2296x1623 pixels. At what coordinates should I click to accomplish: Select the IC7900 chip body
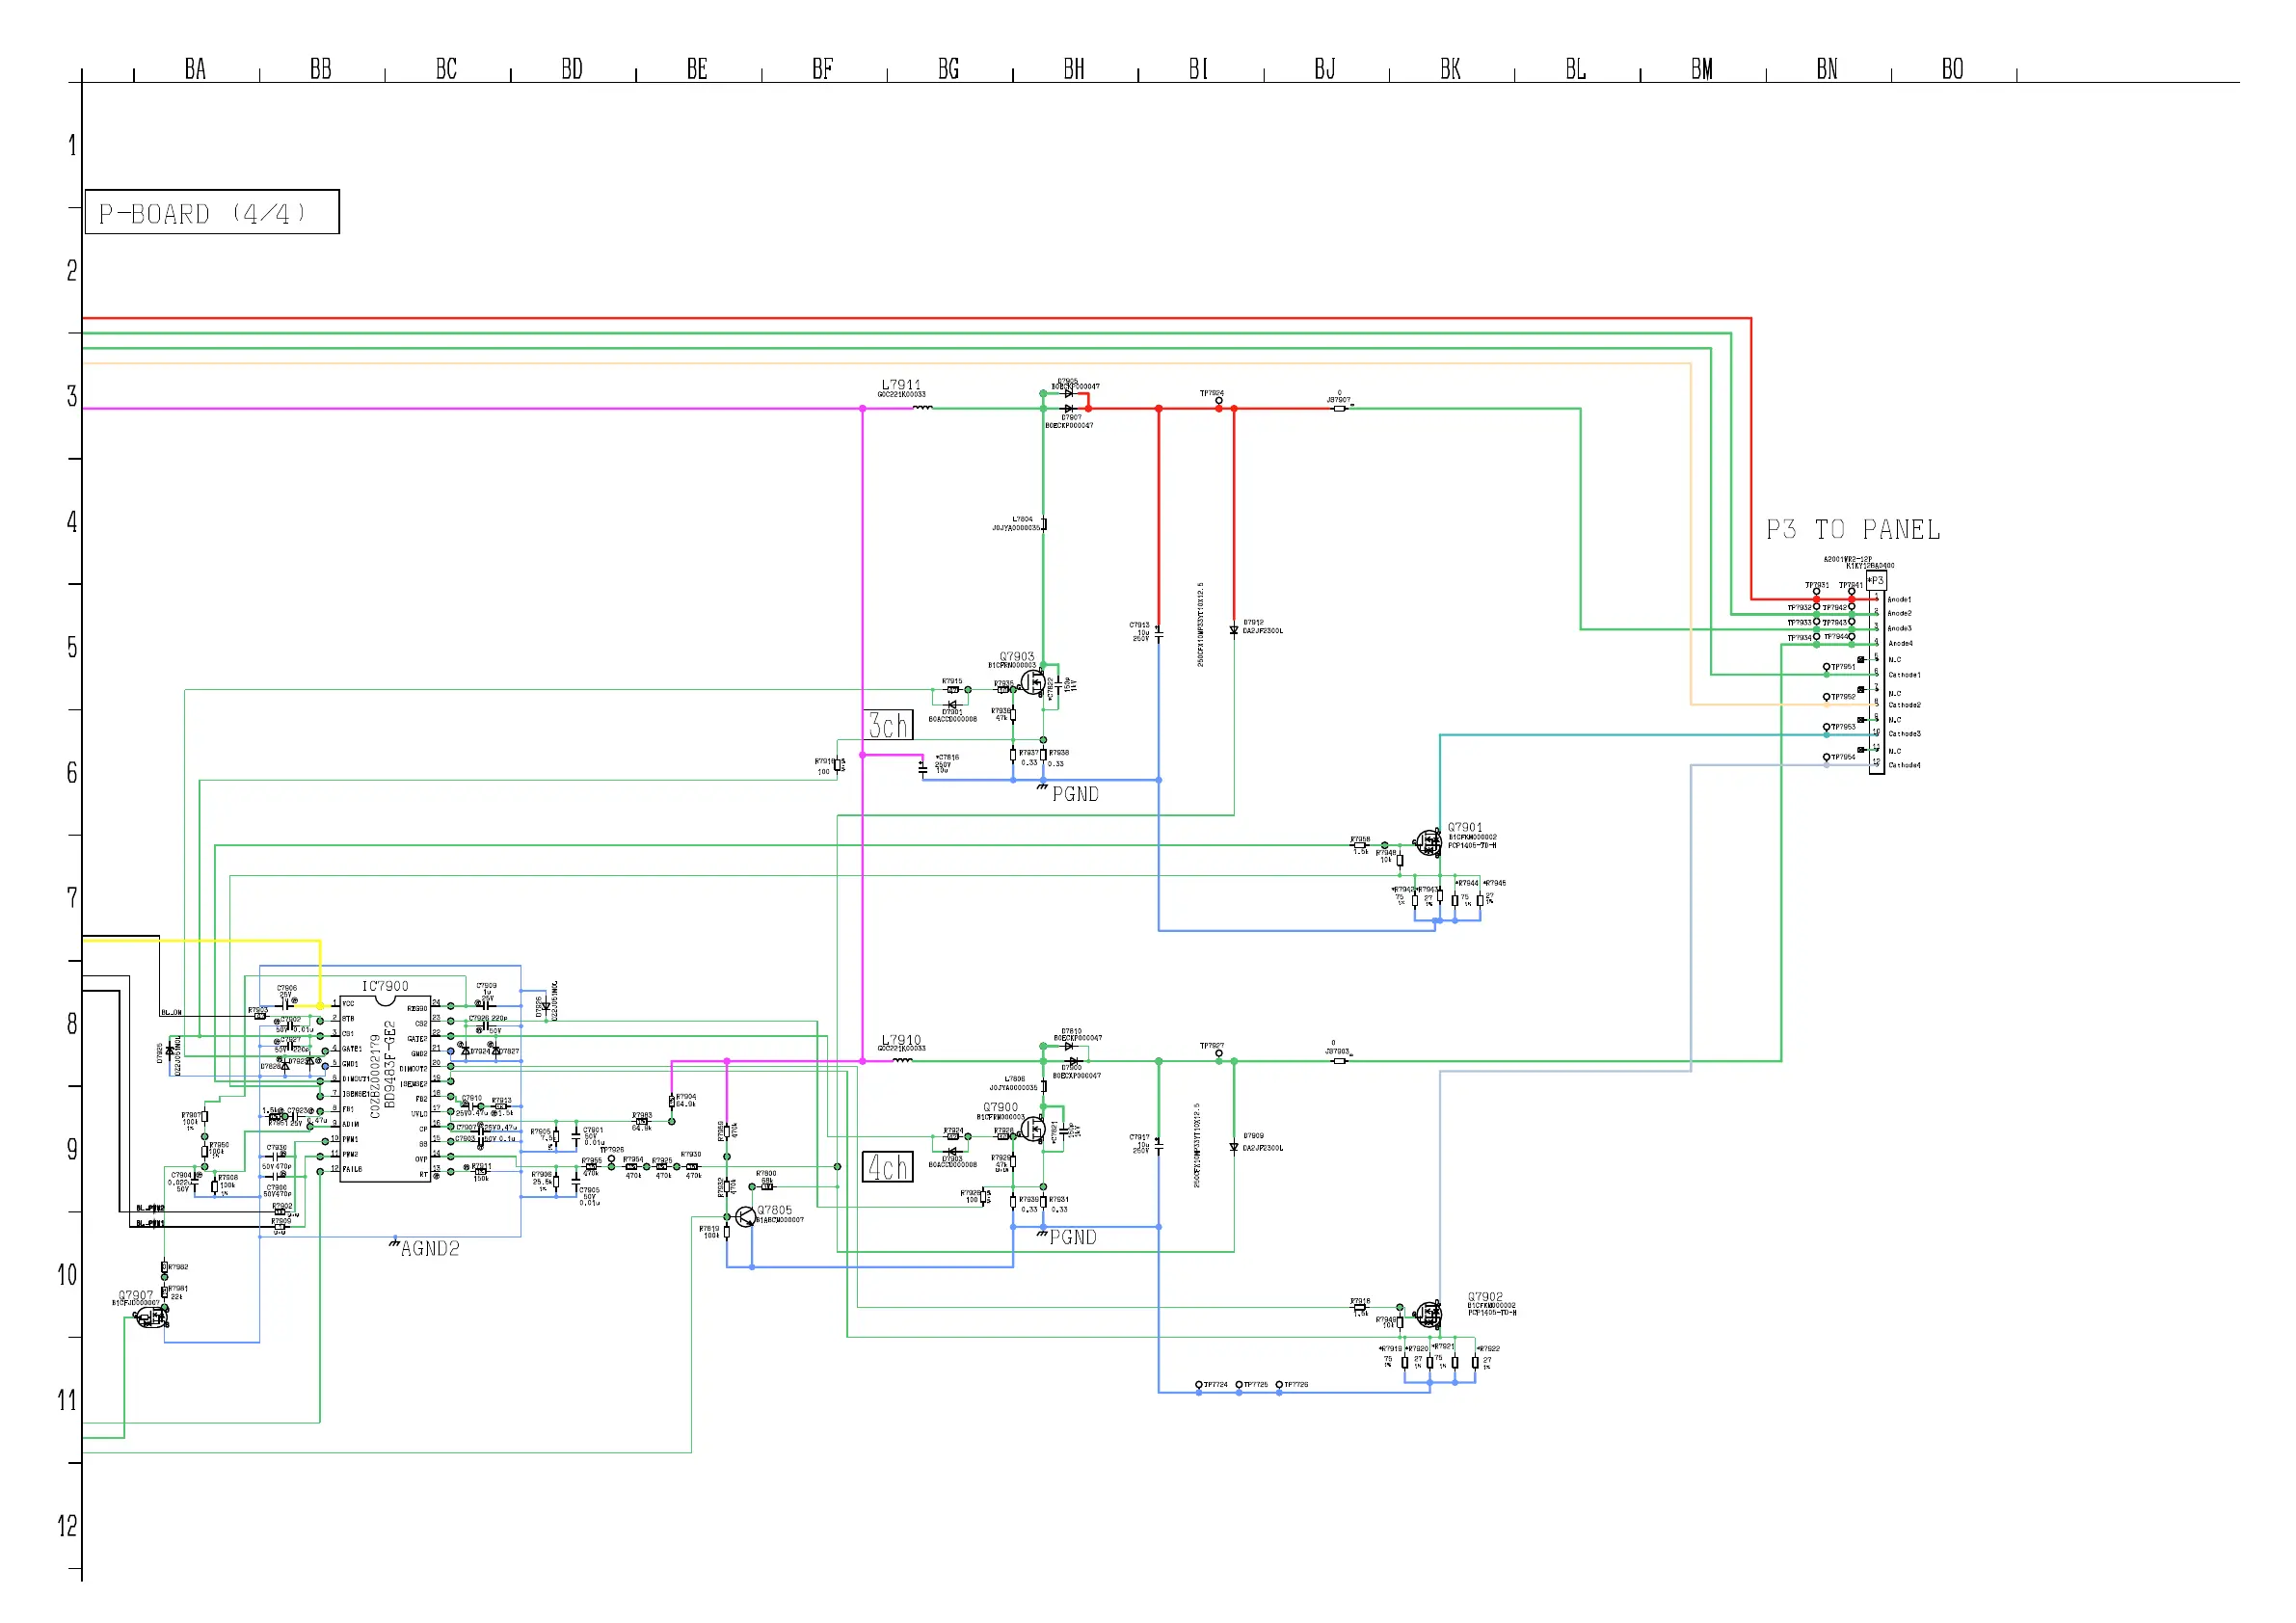[385, 1089]
